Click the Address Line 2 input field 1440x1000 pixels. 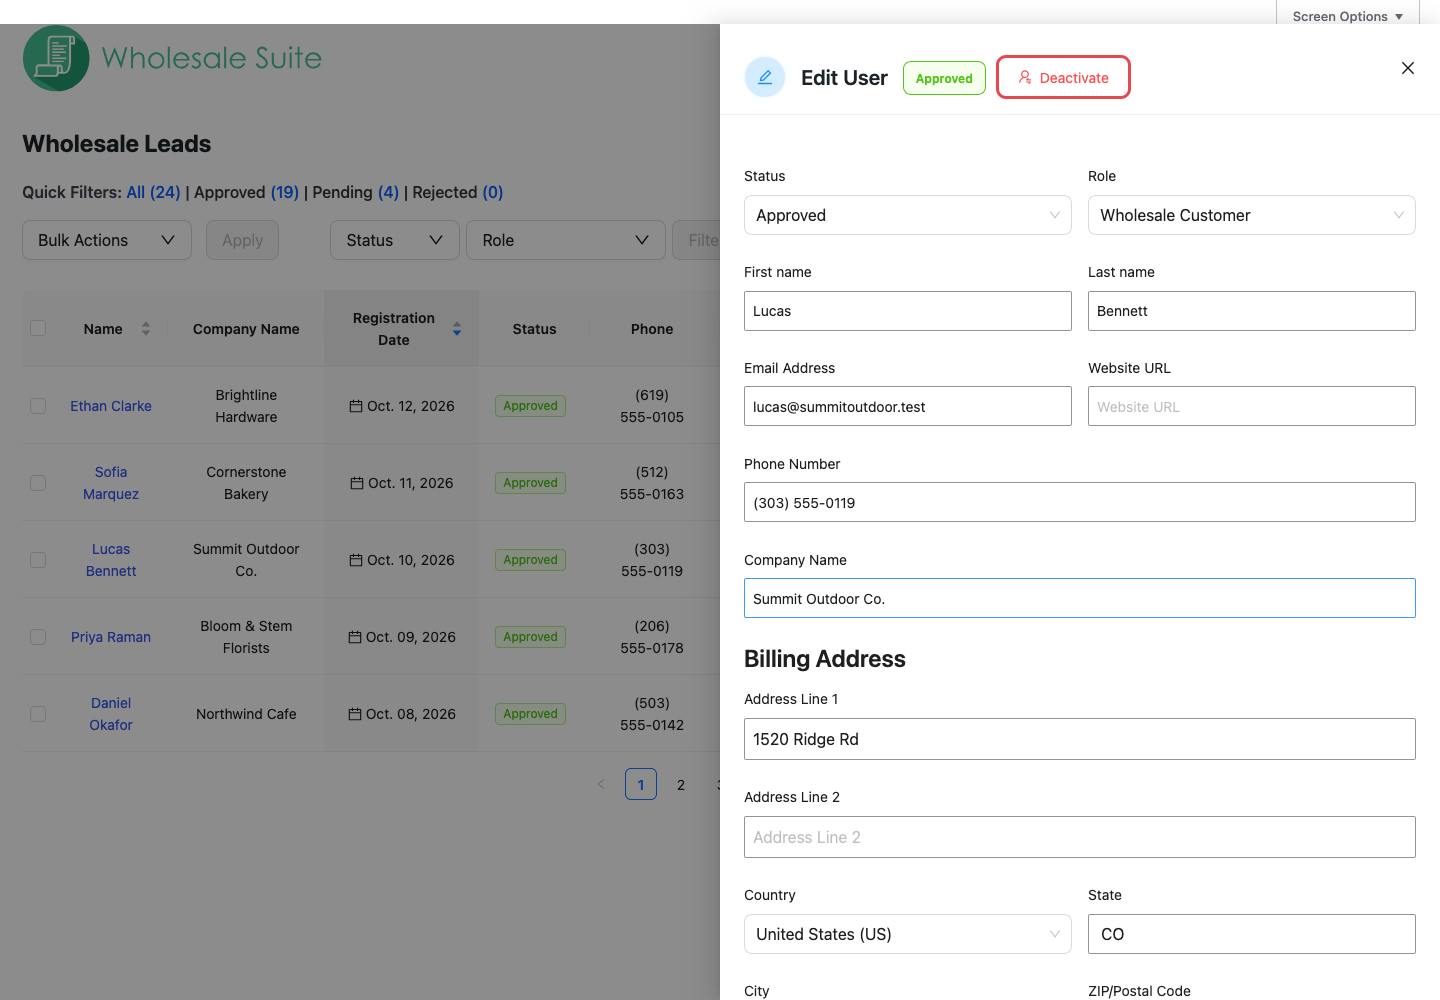tap(1080, 837)
